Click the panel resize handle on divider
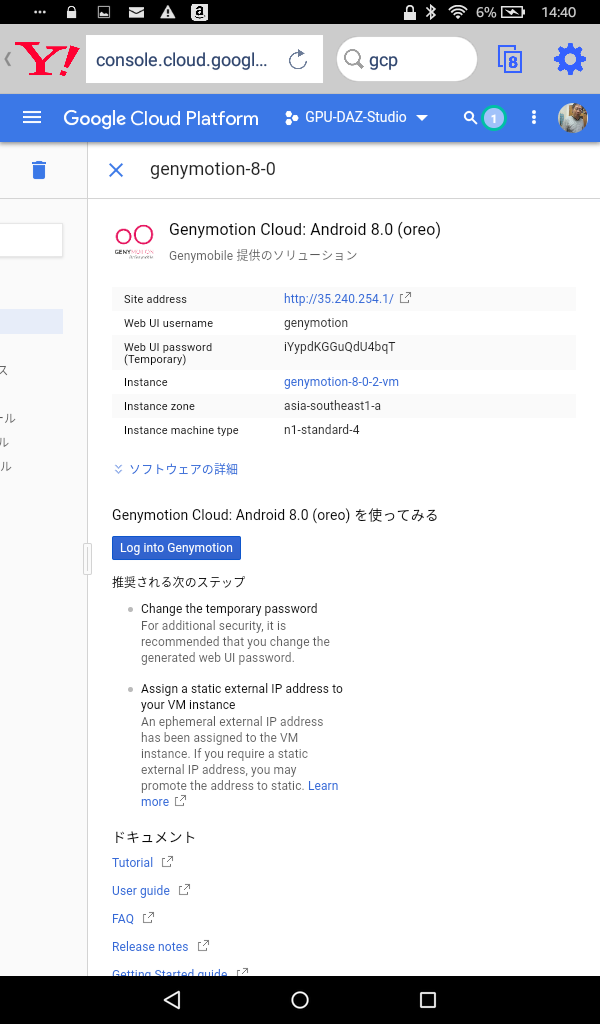 coord(87,558)
